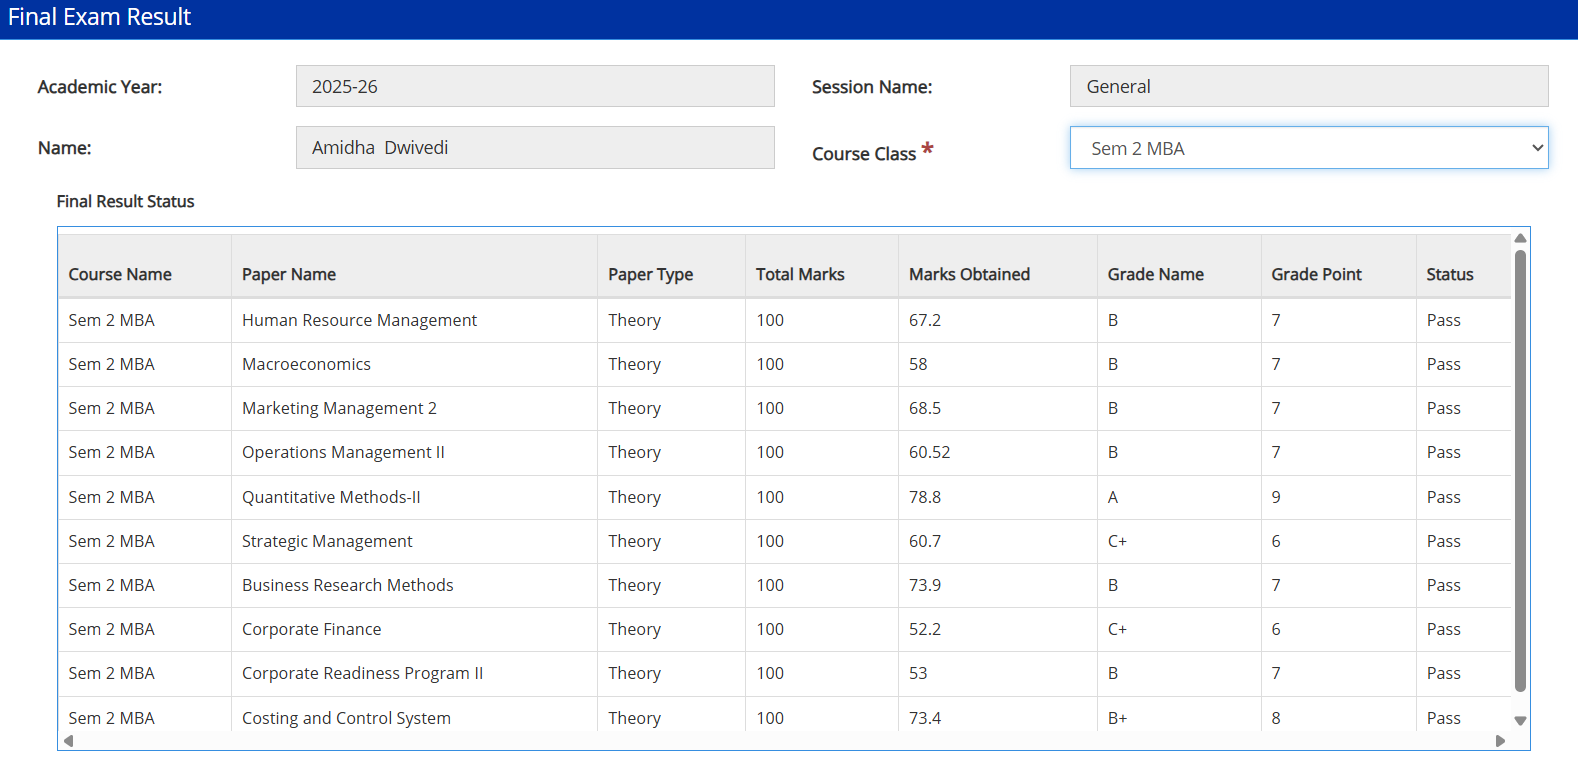Click the Name field showing Amidha Dwivedi
1578x769 pixels.
point(535,148)
